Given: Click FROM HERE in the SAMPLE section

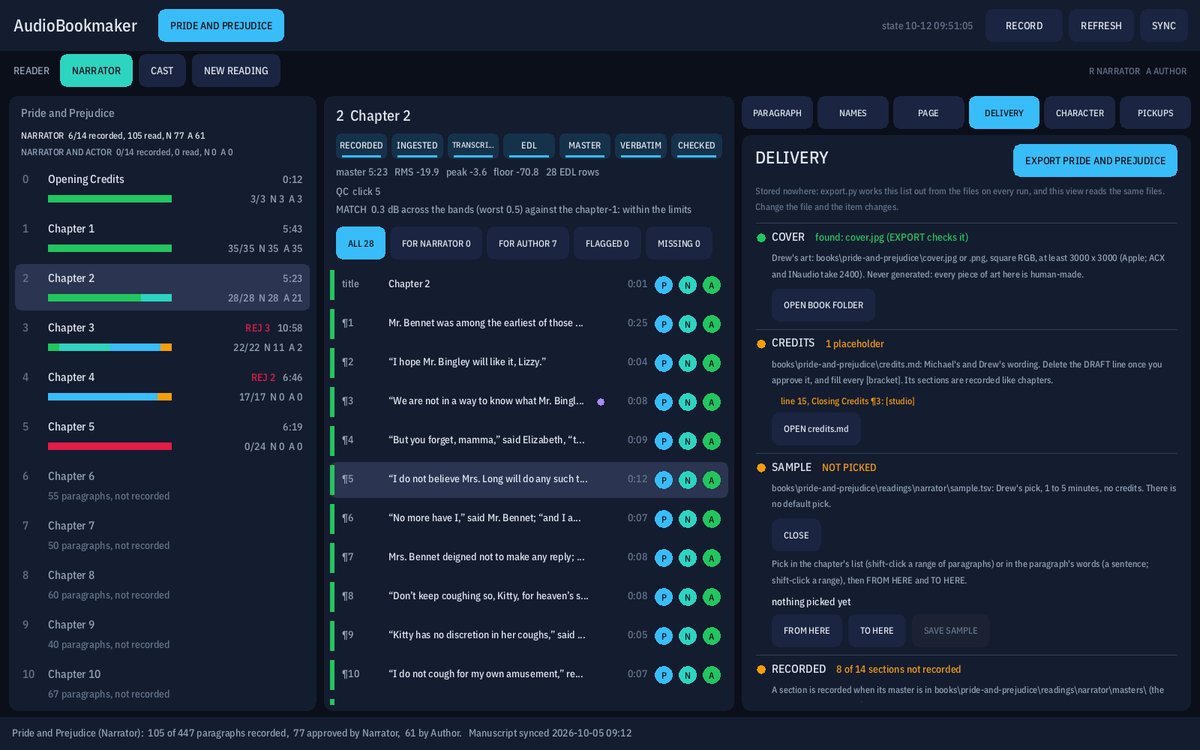Looking at the screenshot, I should pyautogui.click(x=807, y=631).
